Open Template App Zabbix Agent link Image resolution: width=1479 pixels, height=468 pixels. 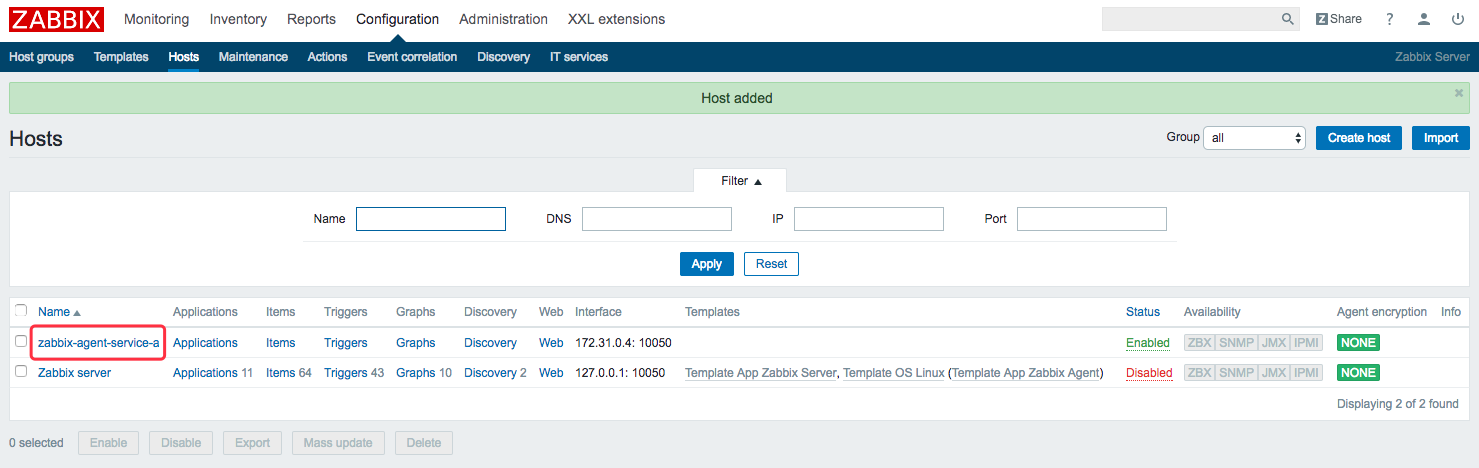1026,373
